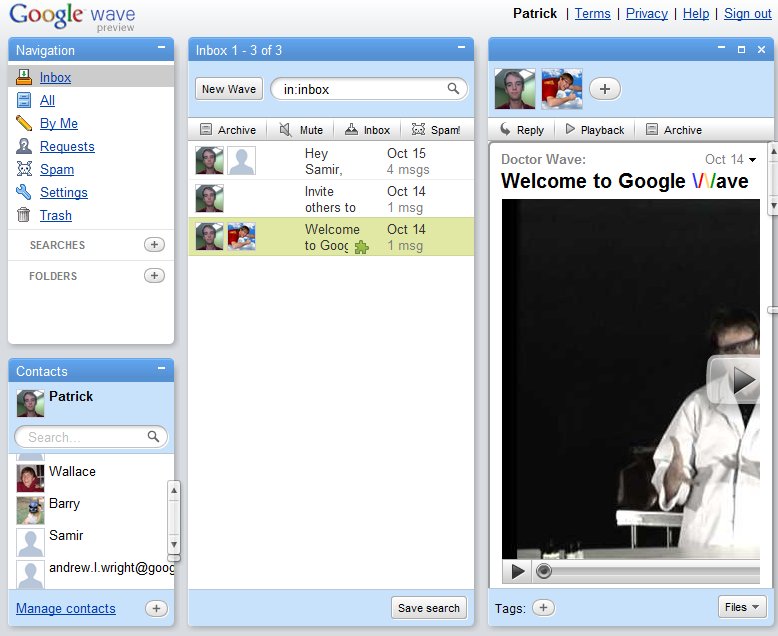Collapse the Inbox panel
Viewport: 778px width, 636px height.
(461, 48)
